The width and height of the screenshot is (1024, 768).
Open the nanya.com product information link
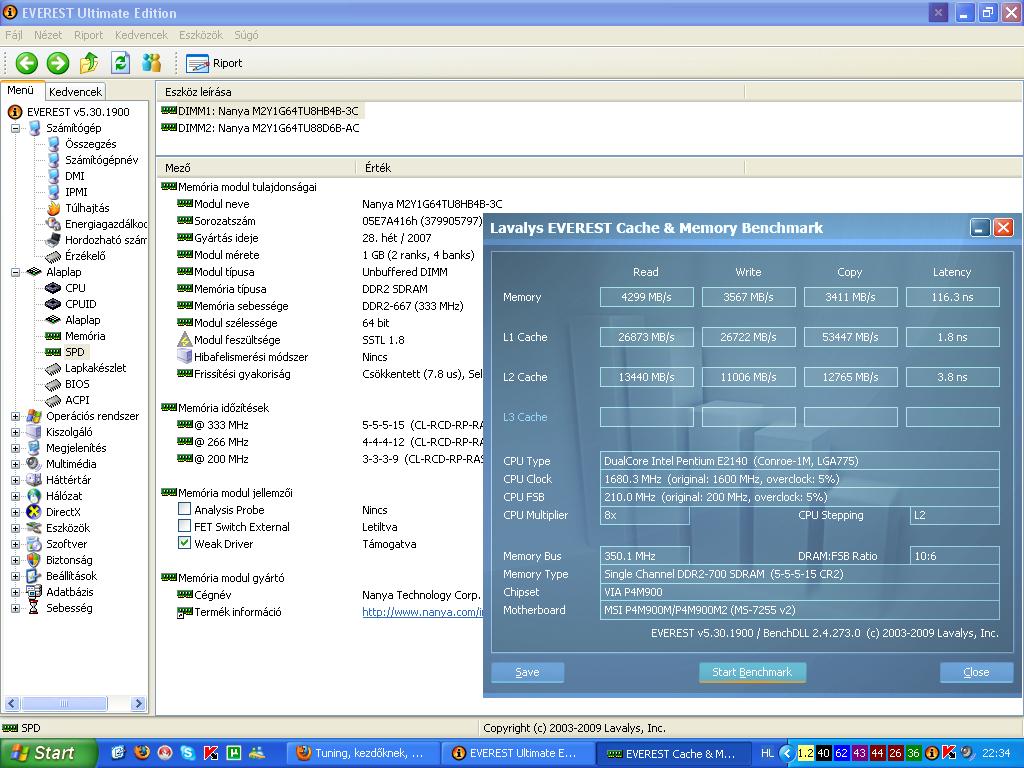click(x=423, y=612)
